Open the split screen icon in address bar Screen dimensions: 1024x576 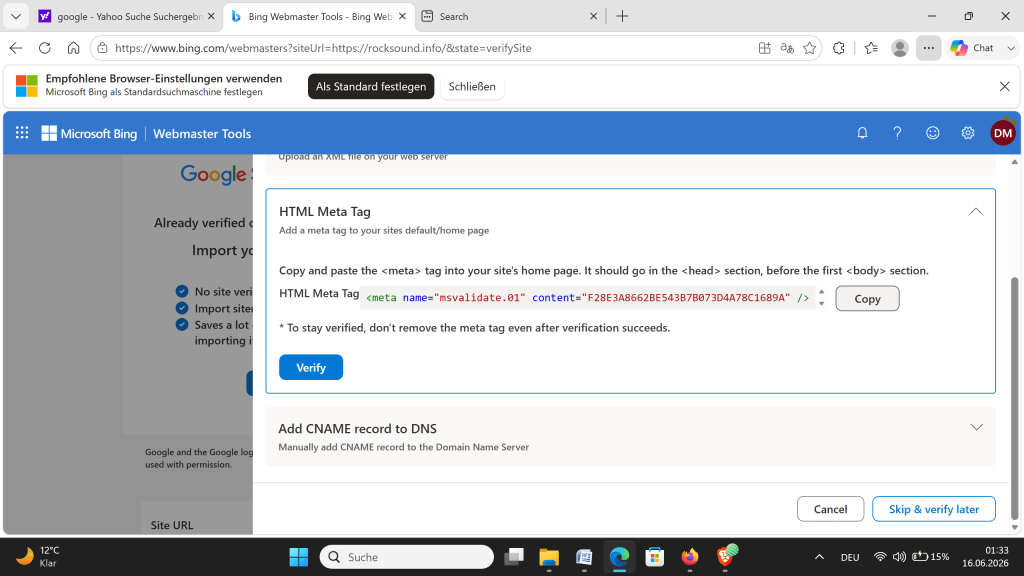pyautogui.click(x=765, y=48)
